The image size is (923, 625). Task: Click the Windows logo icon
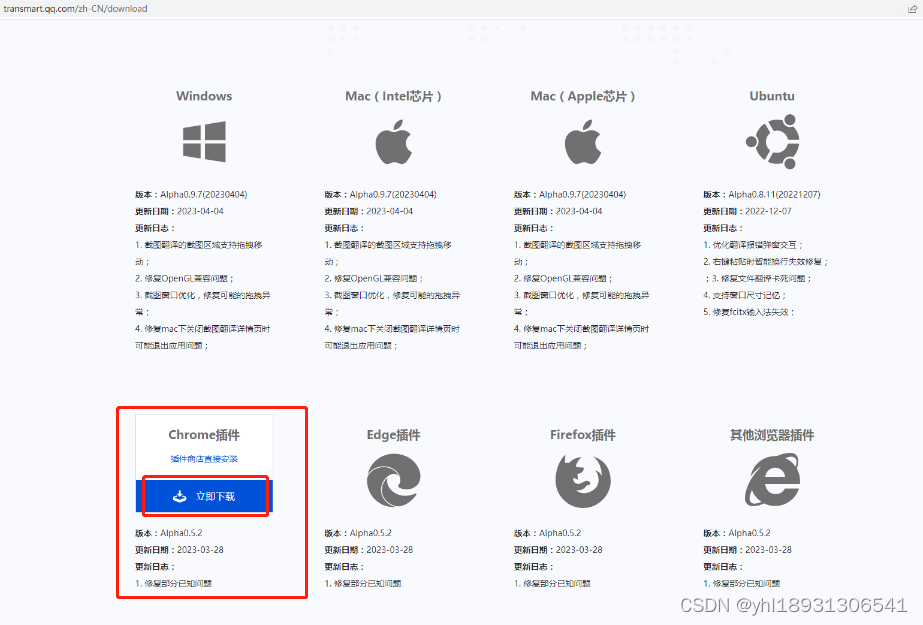point(204,141)
